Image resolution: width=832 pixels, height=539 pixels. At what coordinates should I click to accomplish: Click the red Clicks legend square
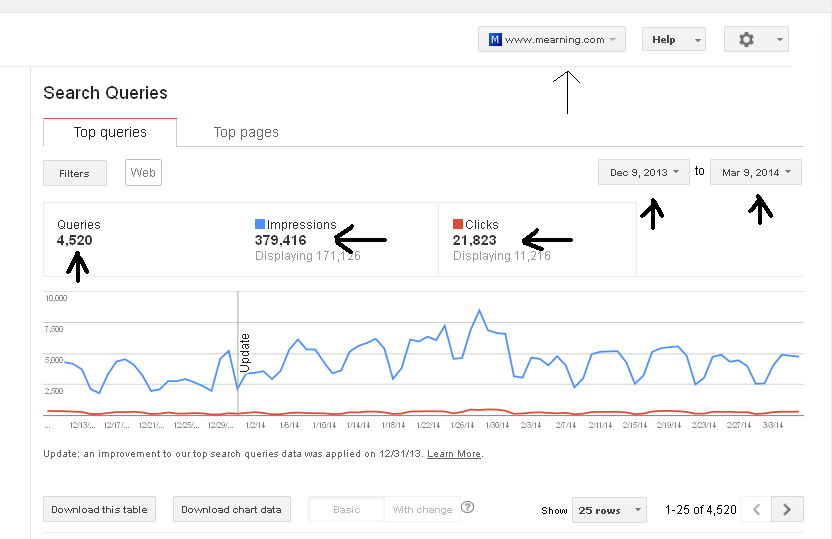[458, 225]
